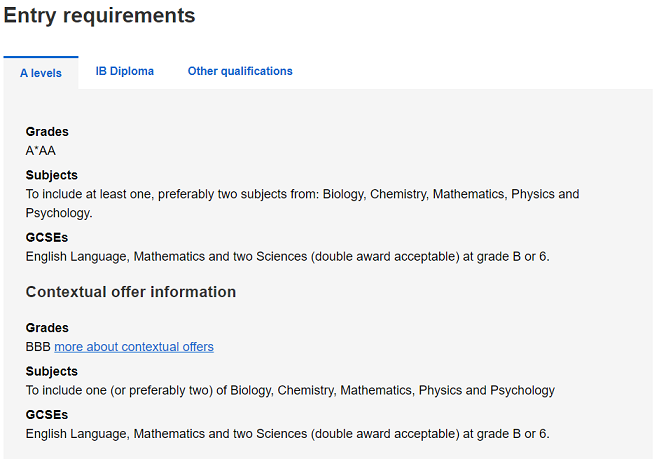Click the Subjects label under the contextual offer
This screenshot has height=459, width=659.
tap(52, 371)
